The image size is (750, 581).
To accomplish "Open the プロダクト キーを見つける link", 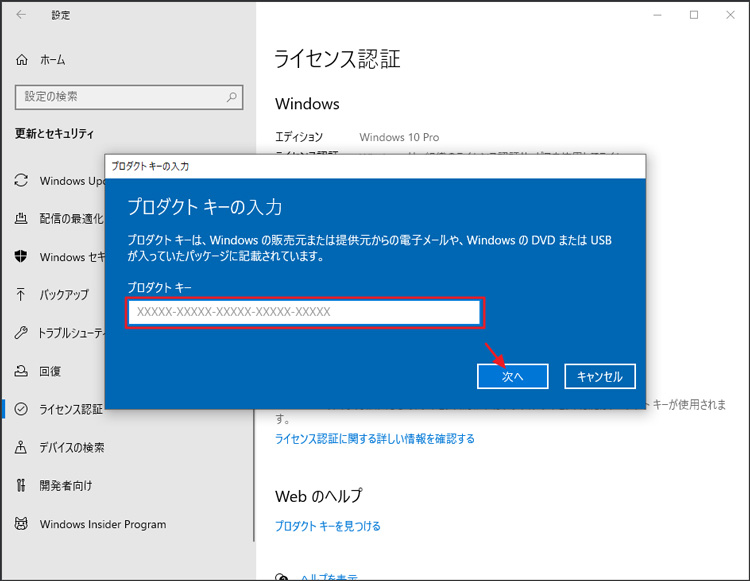I will point(328,526).
